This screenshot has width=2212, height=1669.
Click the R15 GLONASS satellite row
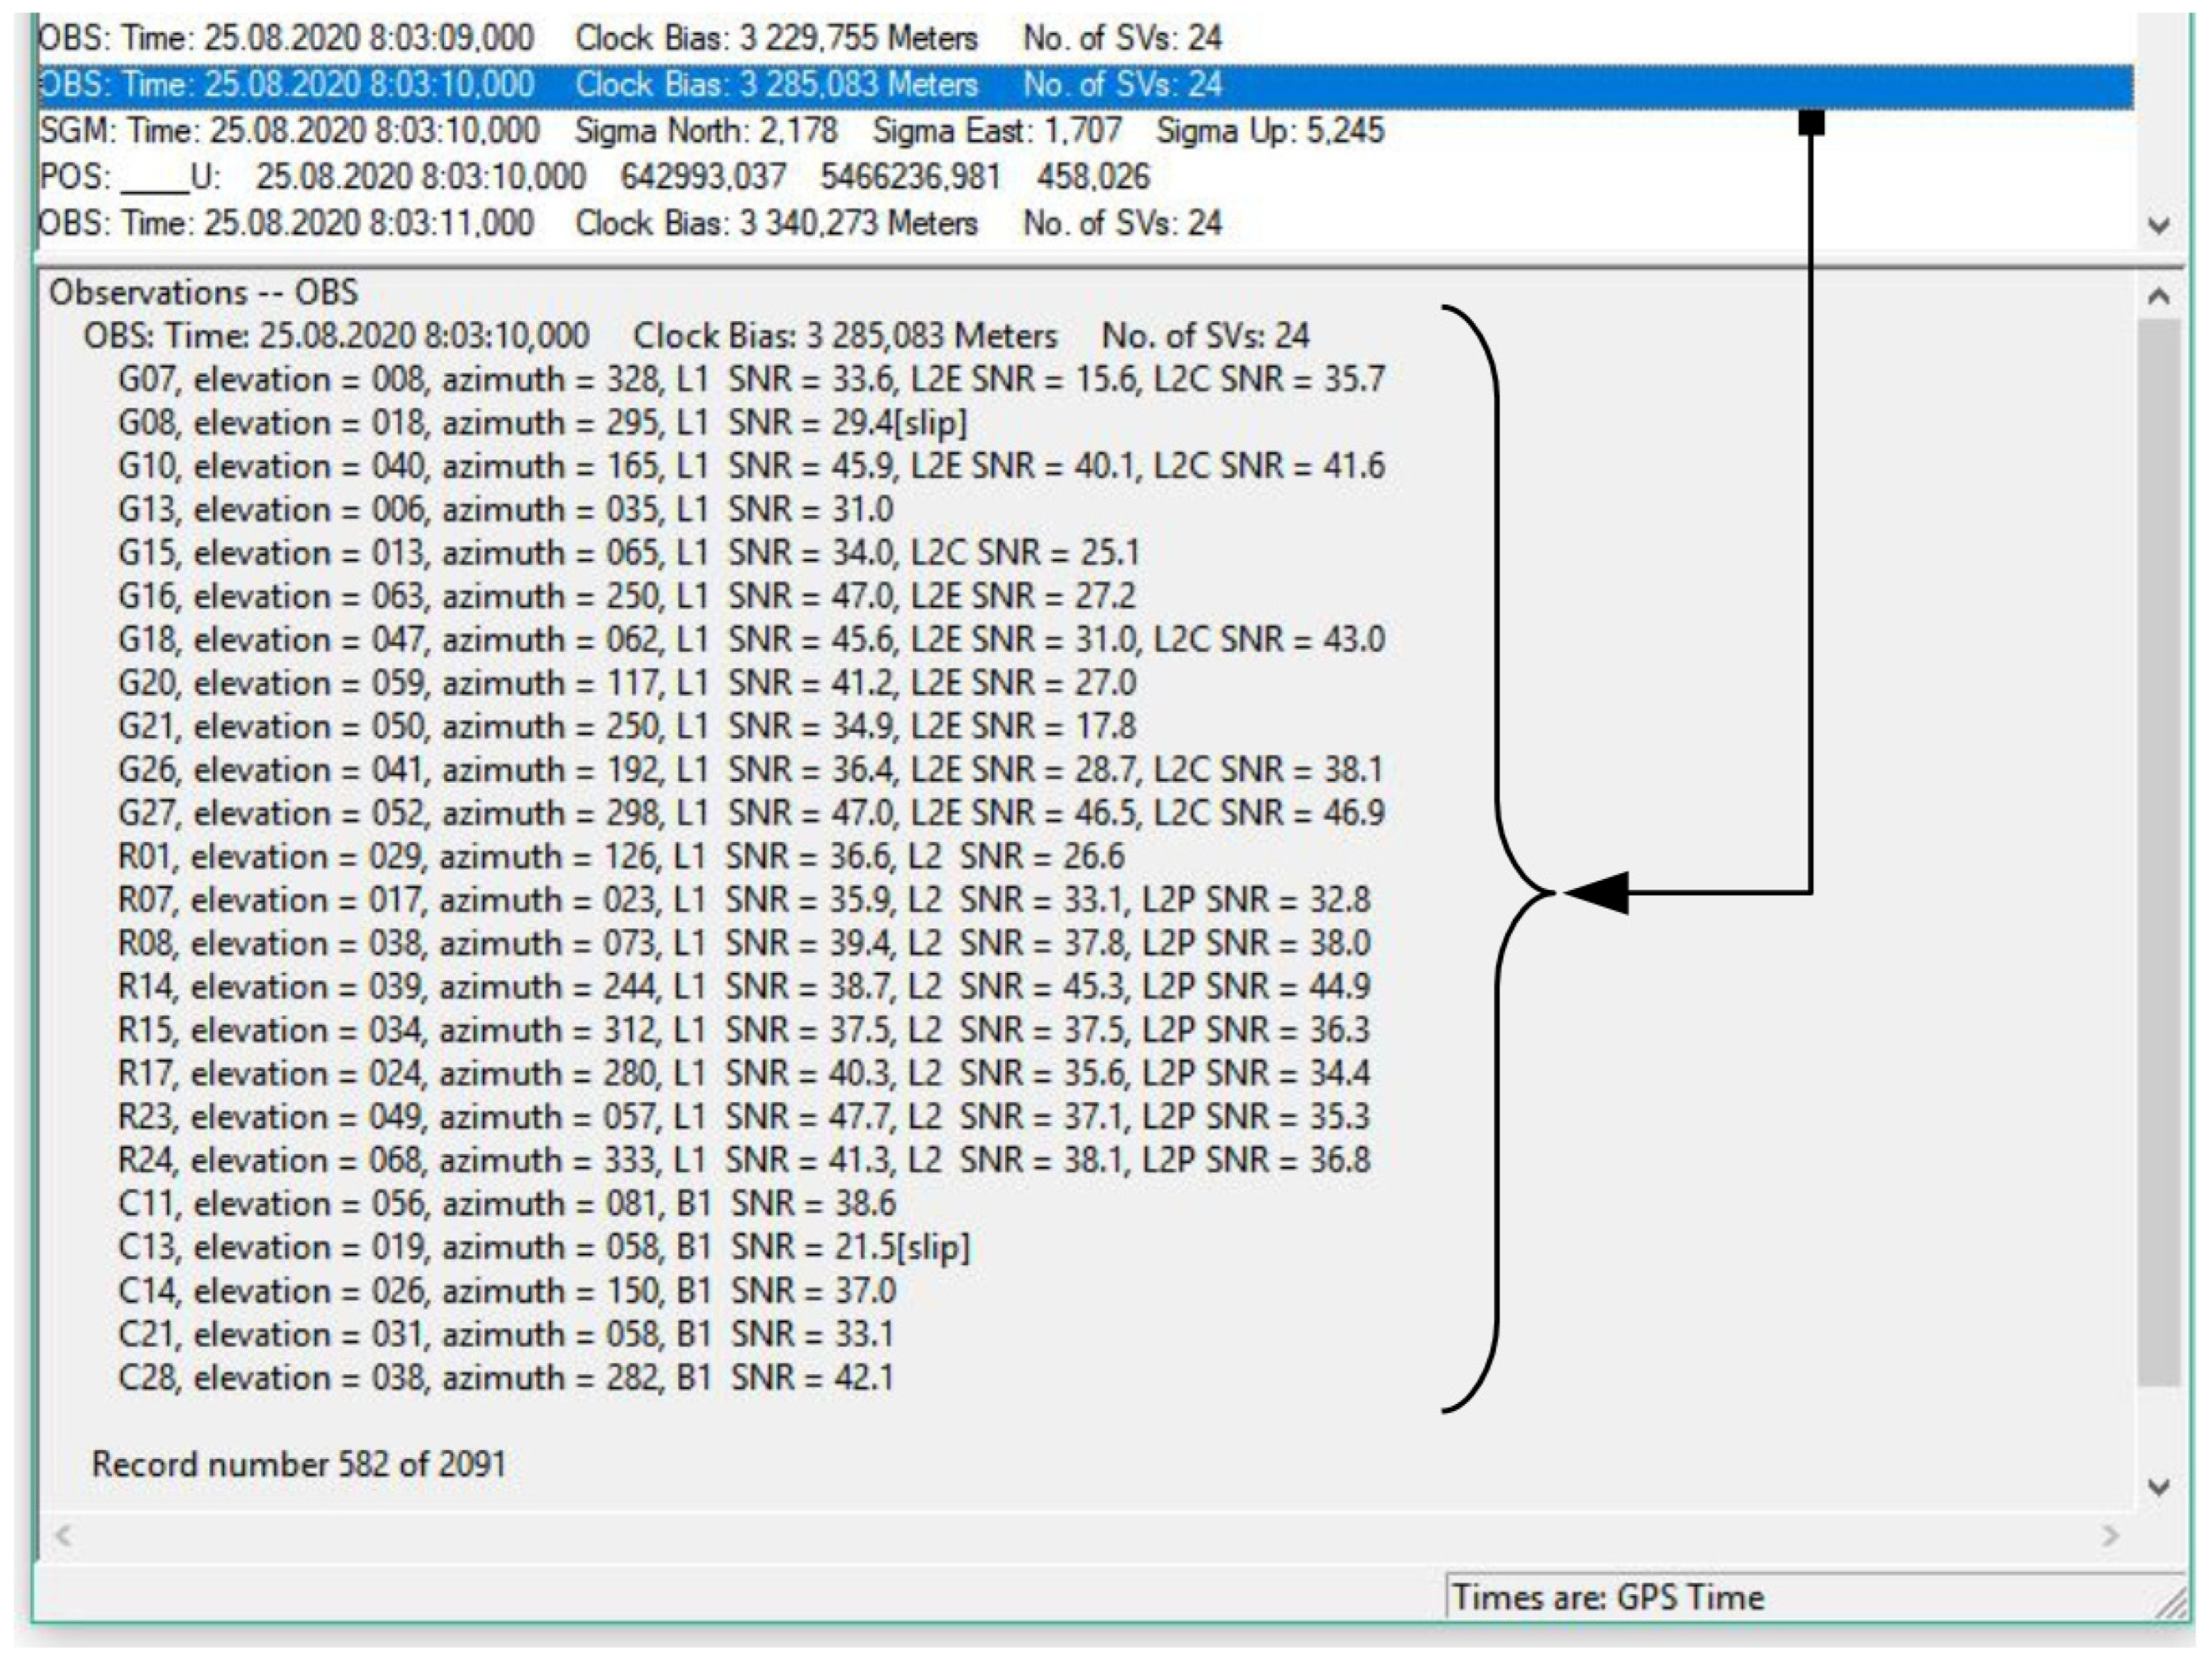[744, 1031]
